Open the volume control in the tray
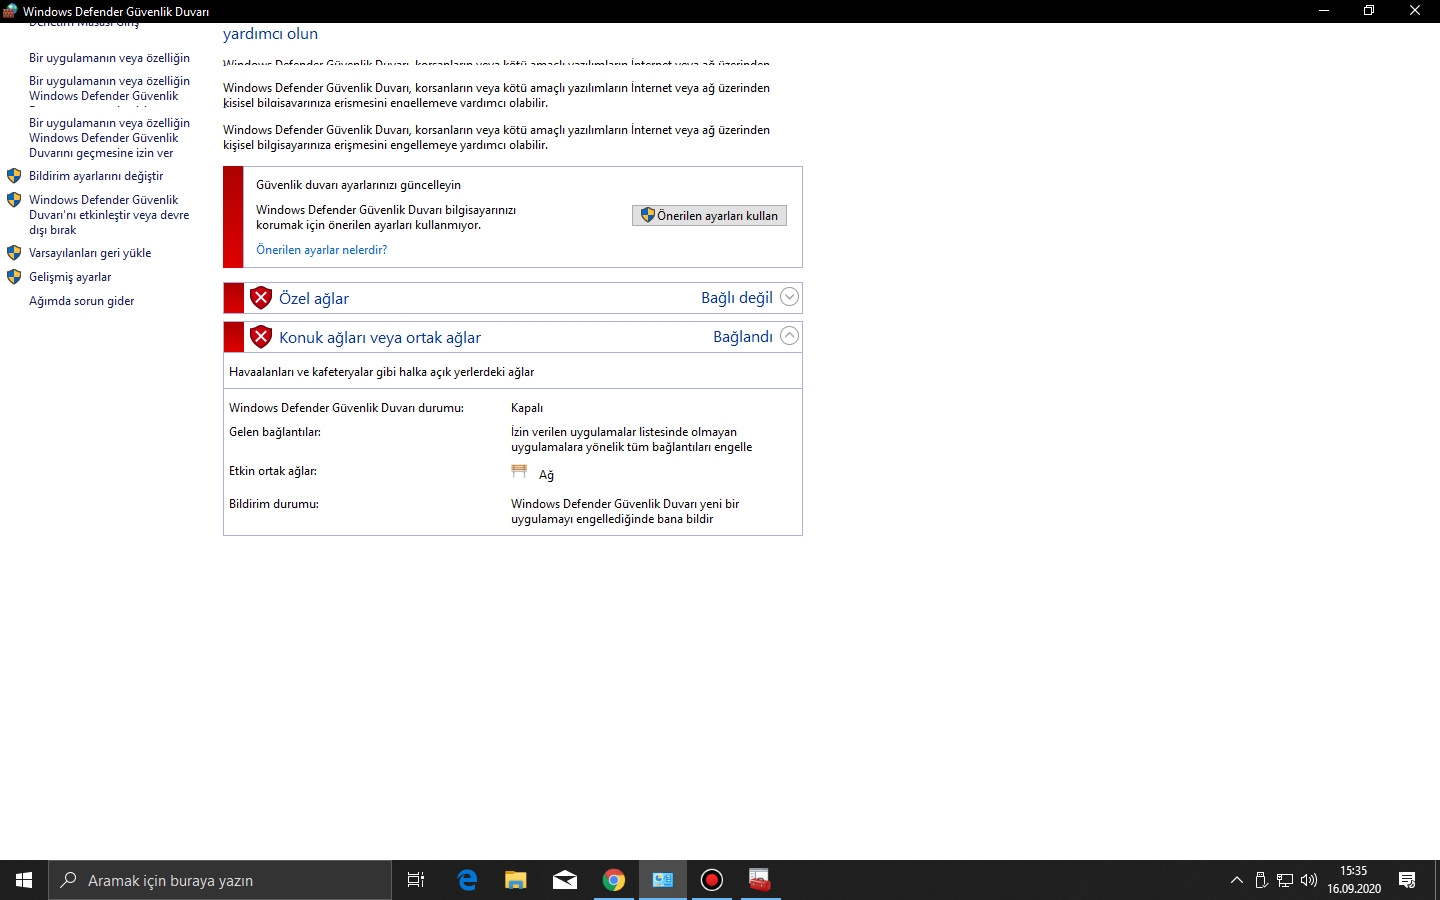Viewport: 1440px width, 900px height. [x=1309, y=880]
